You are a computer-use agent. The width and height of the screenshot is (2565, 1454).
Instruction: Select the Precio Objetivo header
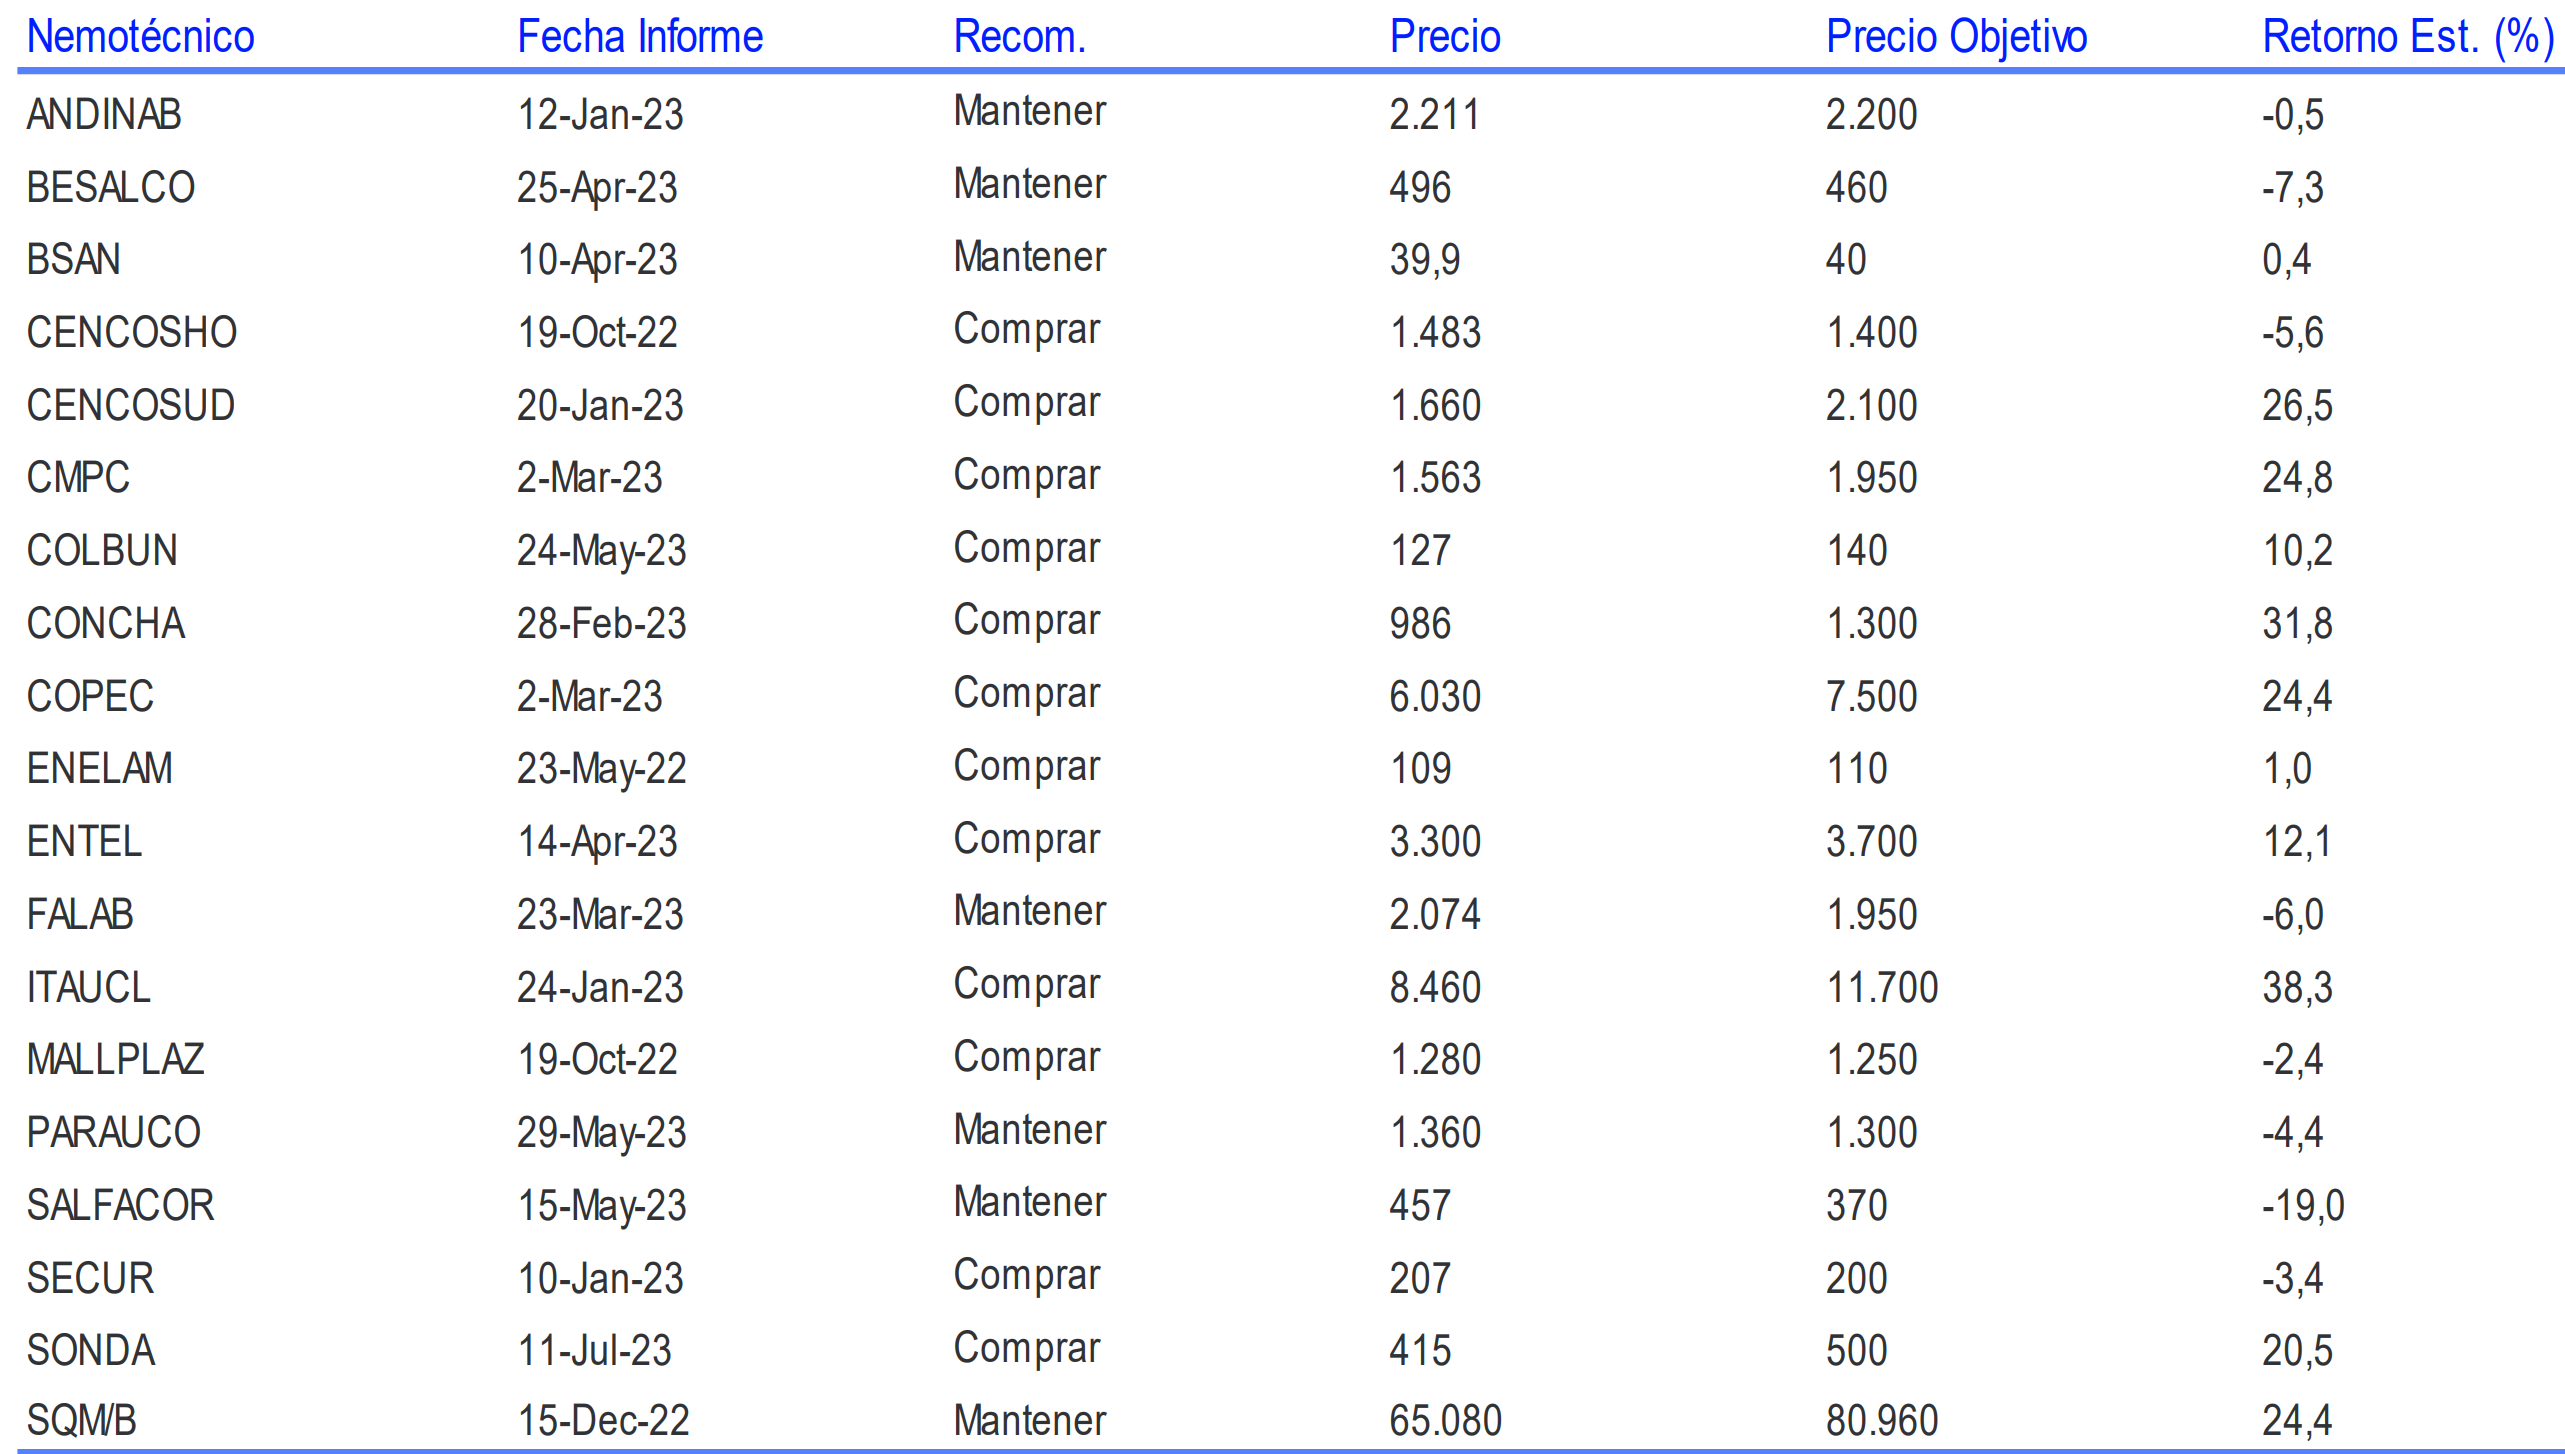tap(1956, 37)
